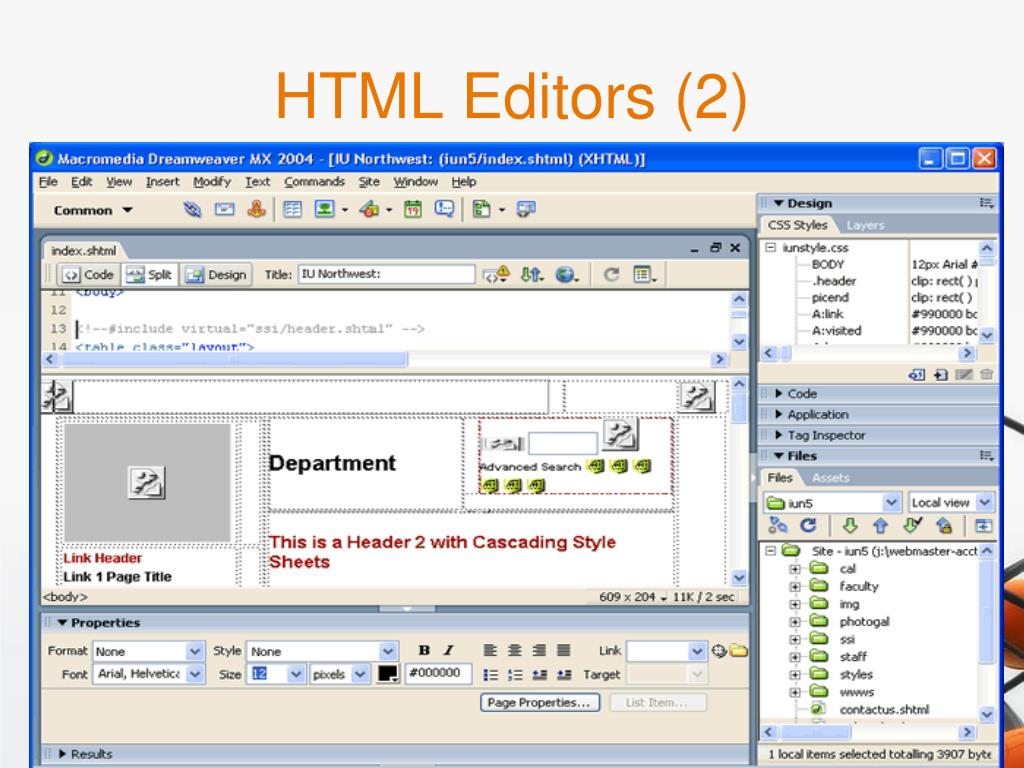
Task: Expand the faculty folder
Action: tap(794, 586)
